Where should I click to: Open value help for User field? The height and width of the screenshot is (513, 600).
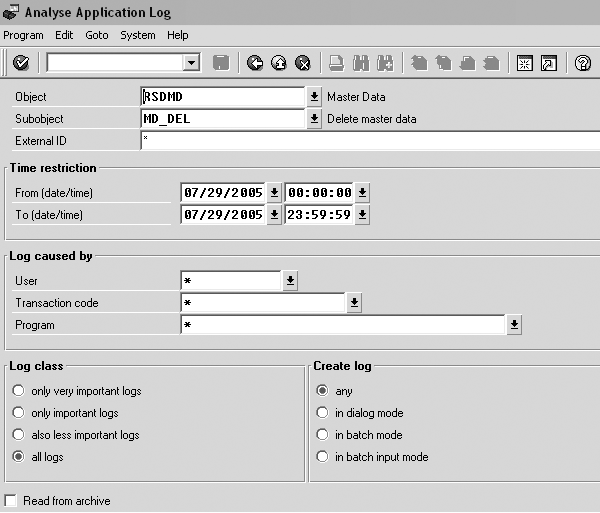pyautogui.click(x=290, y=281)
